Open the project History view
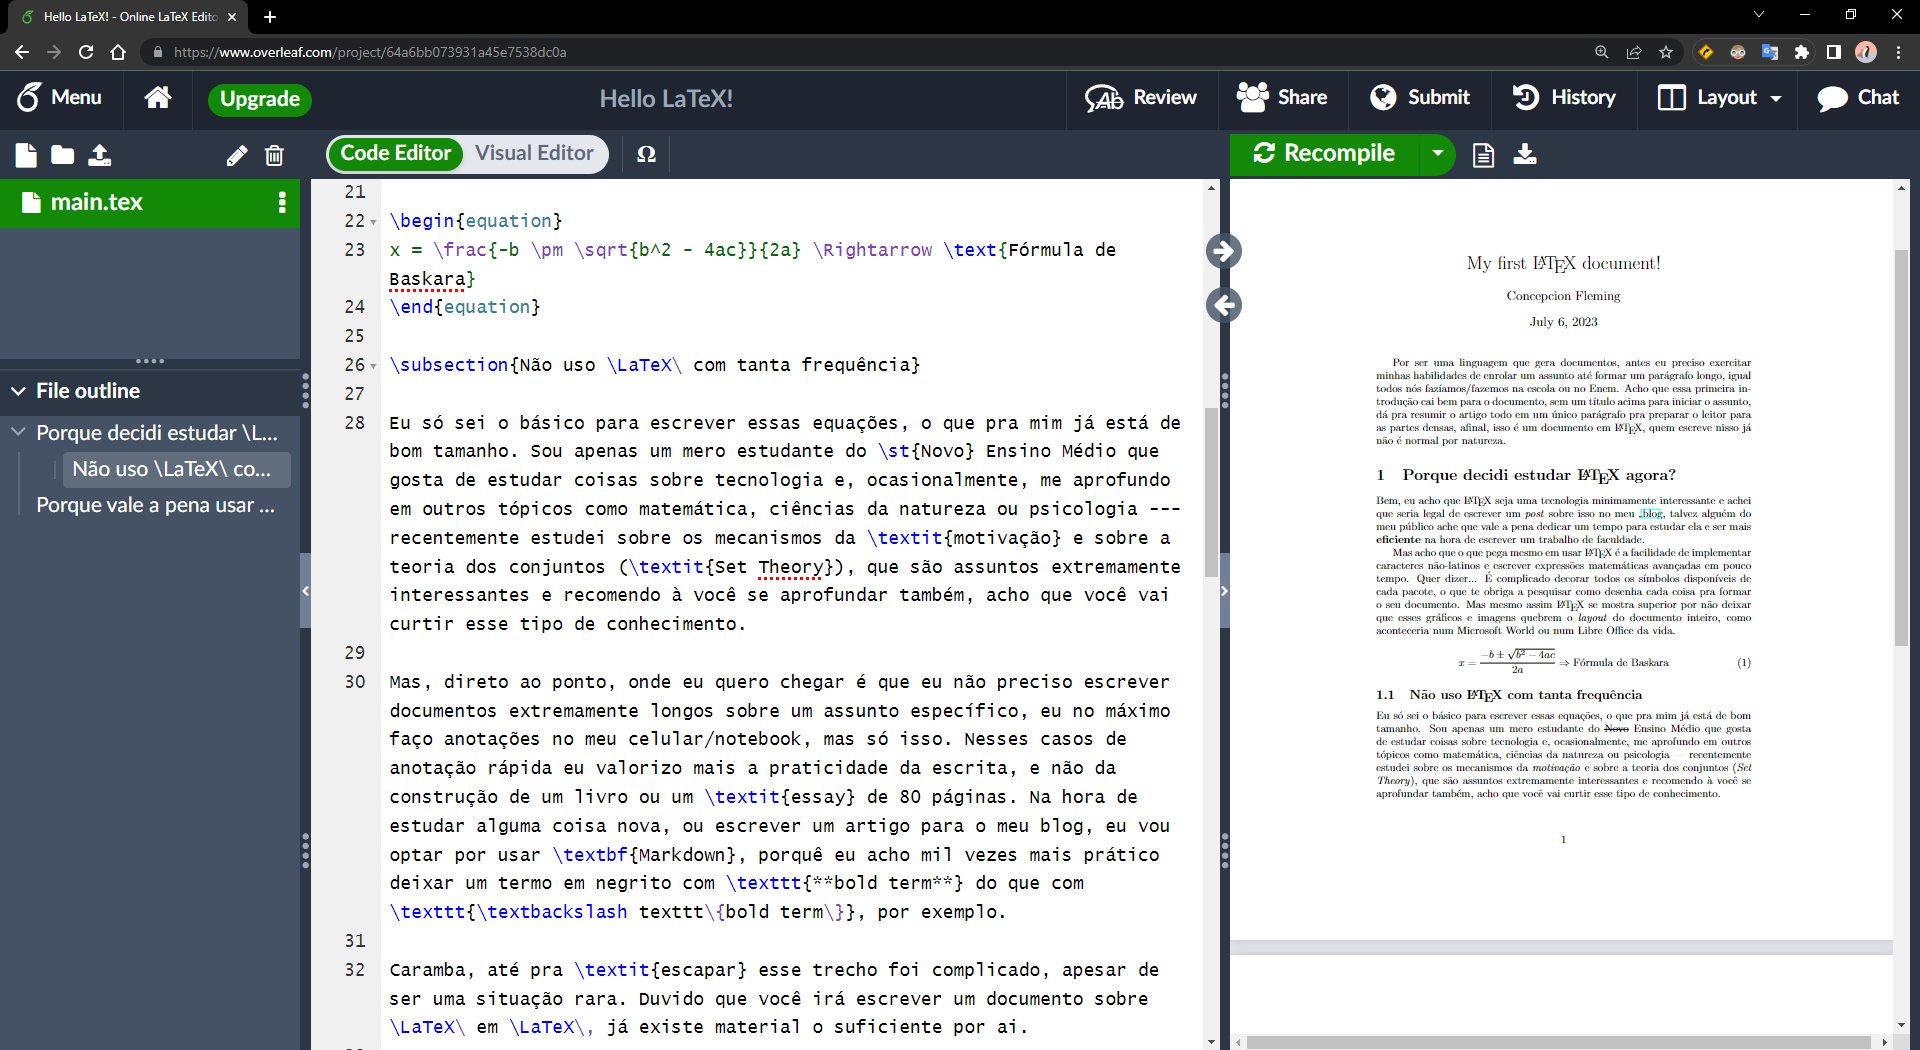Image resolution: width=1920 pixels, height=1050 pixels. [x=1564, y=98]
